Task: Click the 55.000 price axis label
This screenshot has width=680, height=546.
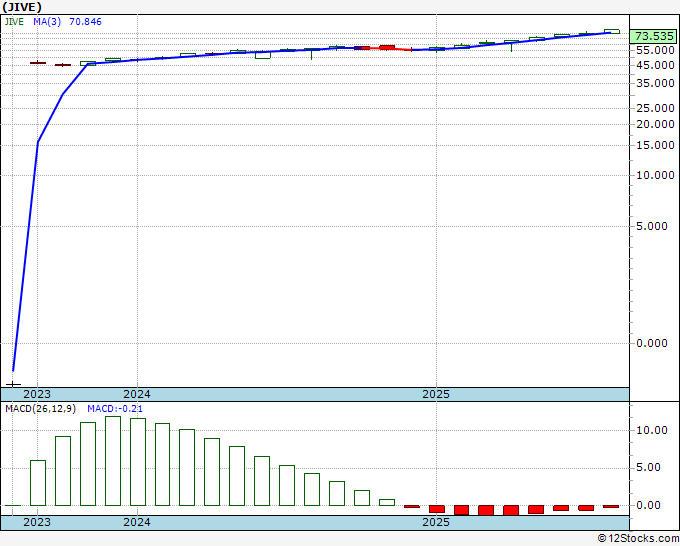Action: click(x=655, y=50)
